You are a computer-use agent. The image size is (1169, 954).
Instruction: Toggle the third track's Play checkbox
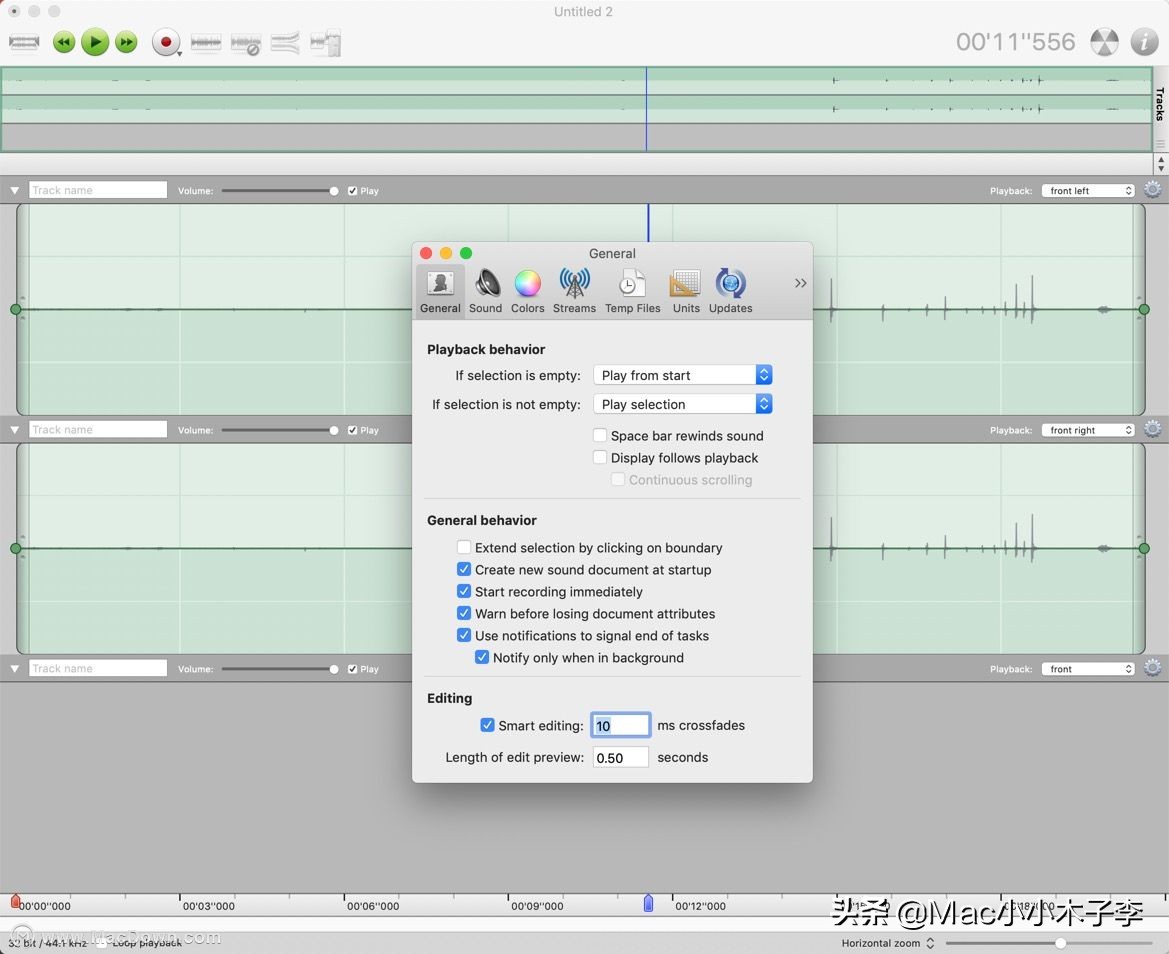click(x=353, y=669)
